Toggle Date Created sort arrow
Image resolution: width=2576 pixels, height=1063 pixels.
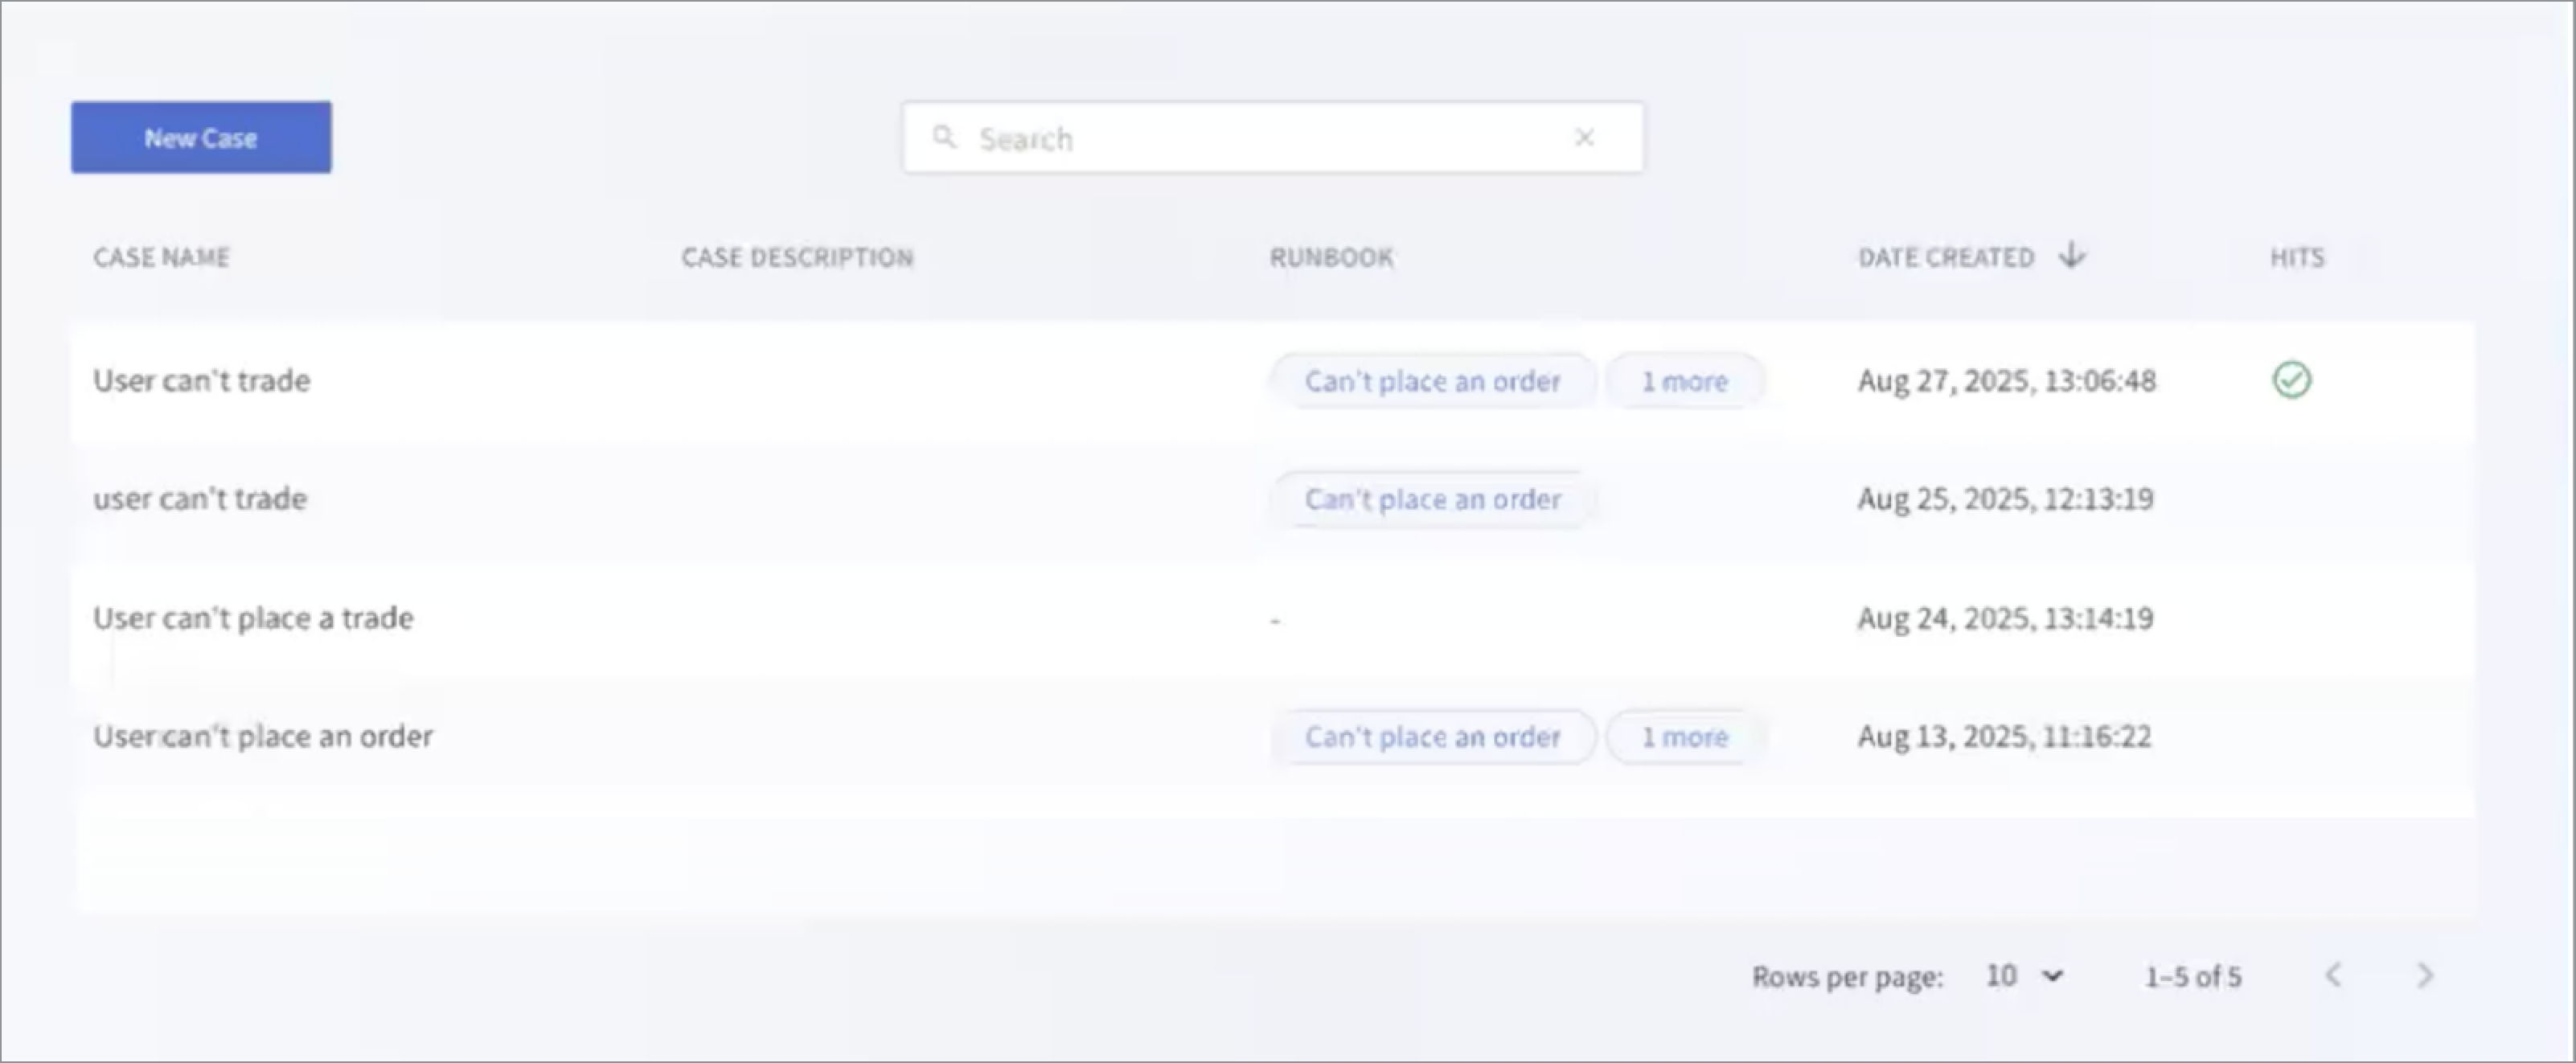point(2072,256)
